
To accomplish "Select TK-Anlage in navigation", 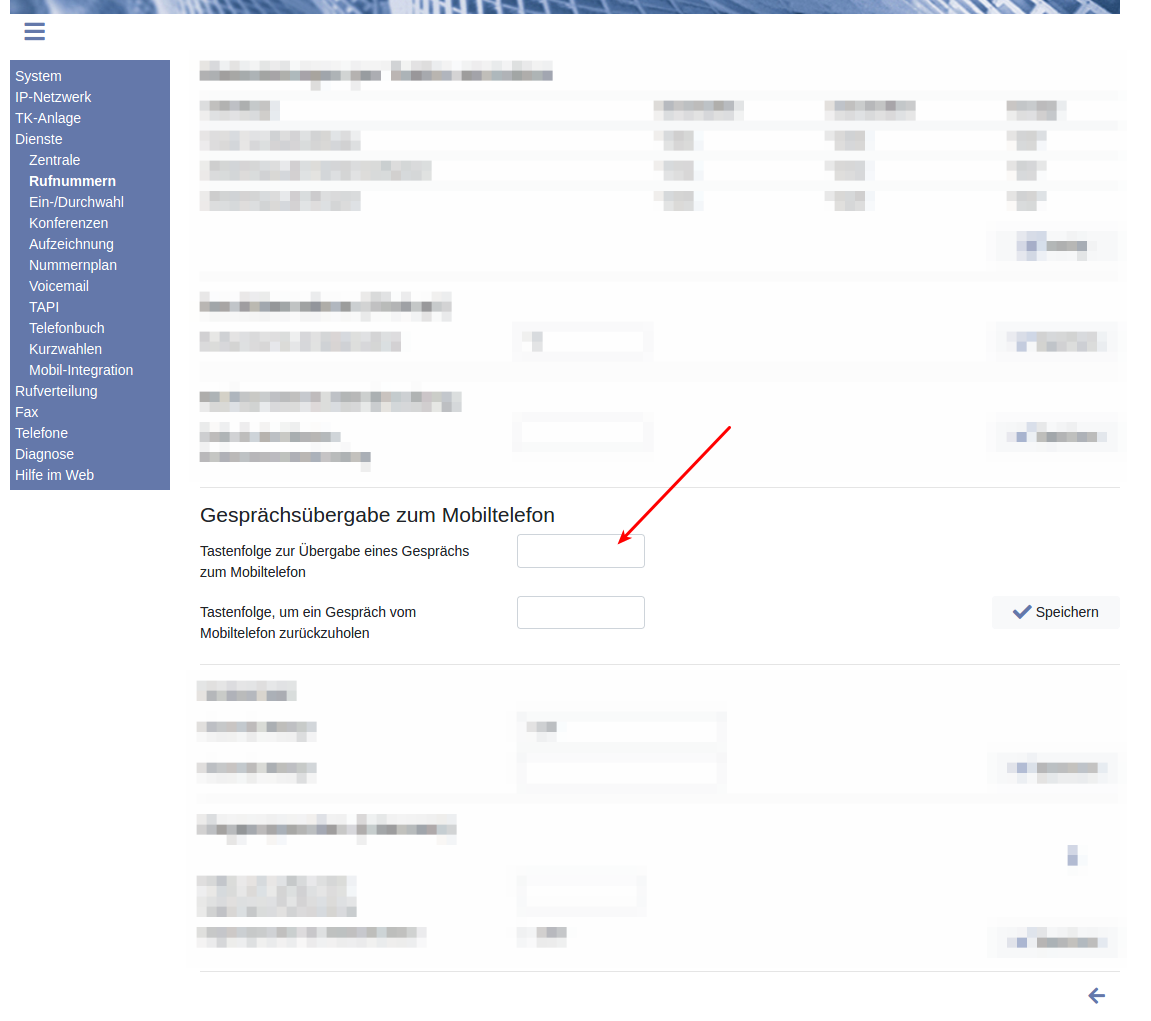I will tap(48, 118).
